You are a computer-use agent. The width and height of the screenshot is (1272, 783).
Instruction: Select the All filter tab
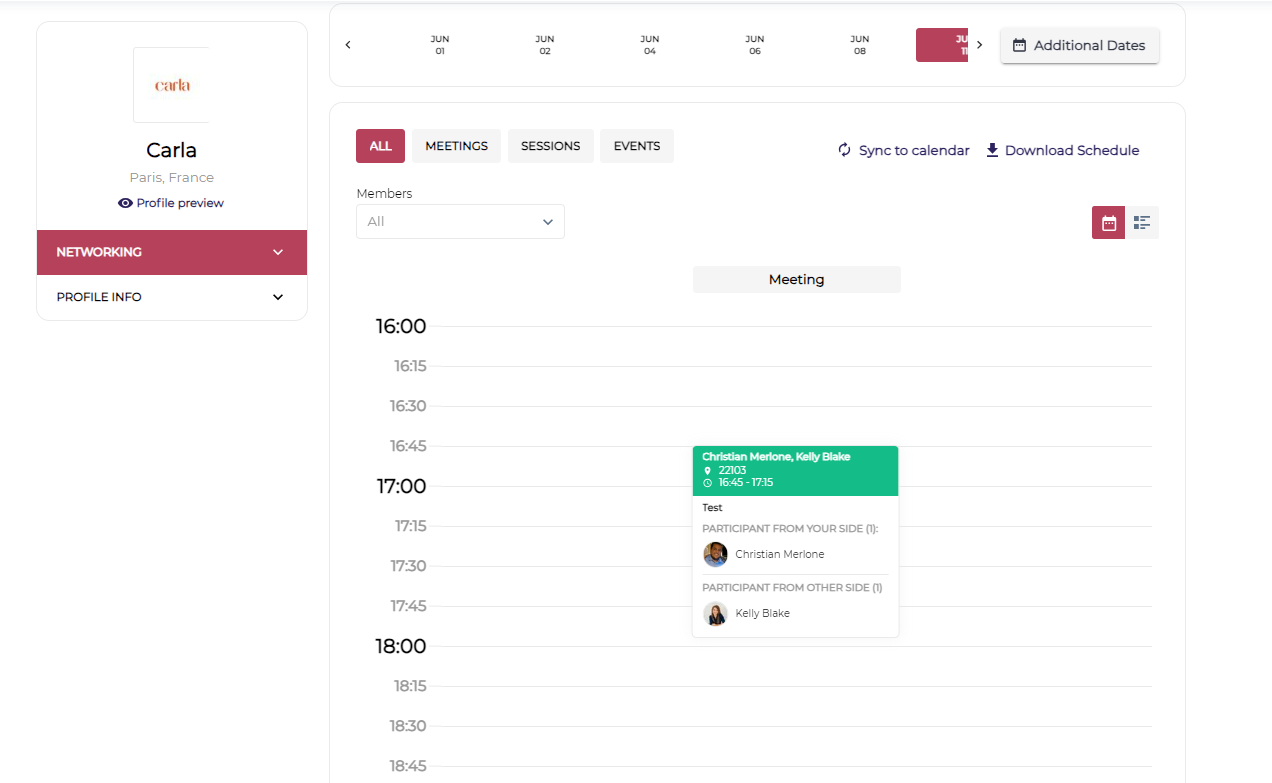(x=380, y=146)
